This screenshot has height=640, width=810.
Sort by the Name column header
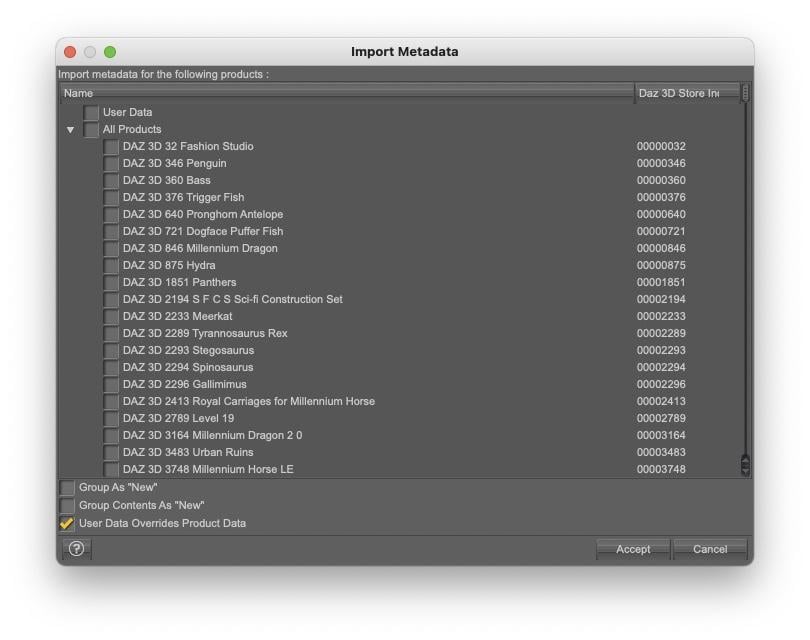tap(345, 93)
